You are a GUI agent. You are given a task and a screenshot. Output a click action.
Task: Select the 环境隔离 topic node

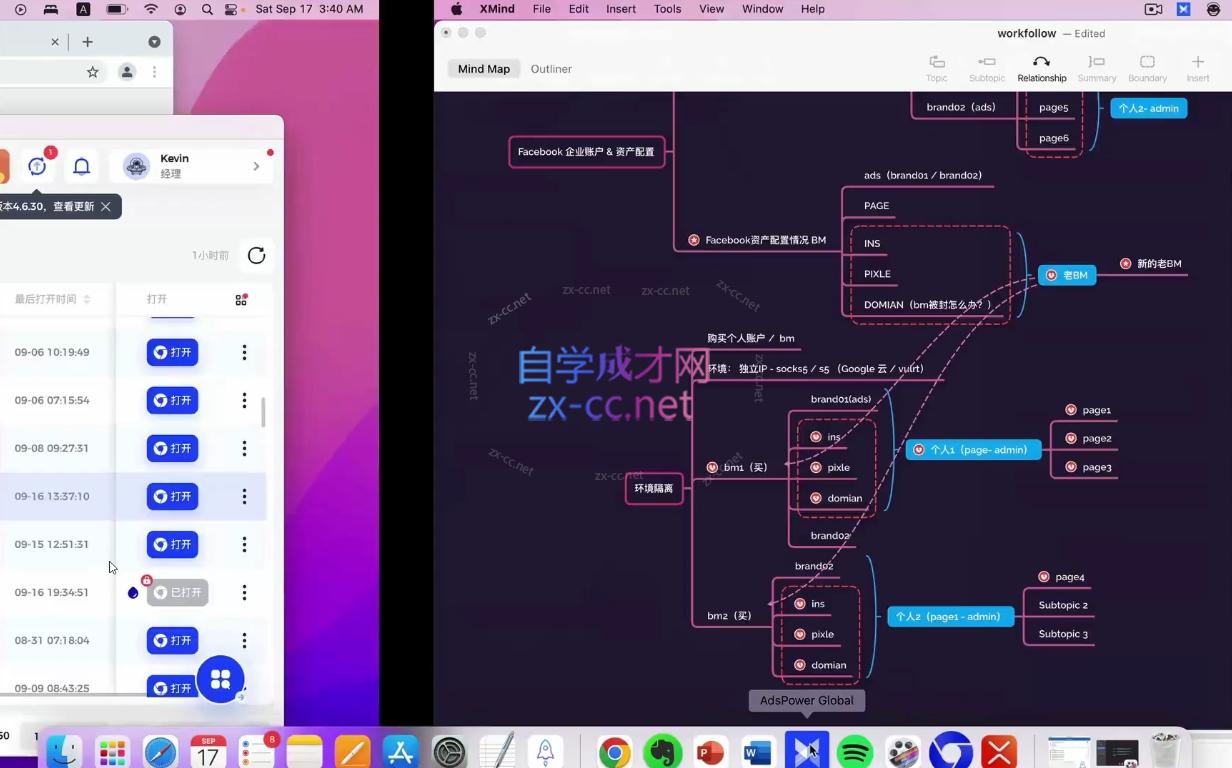(654, 488)
